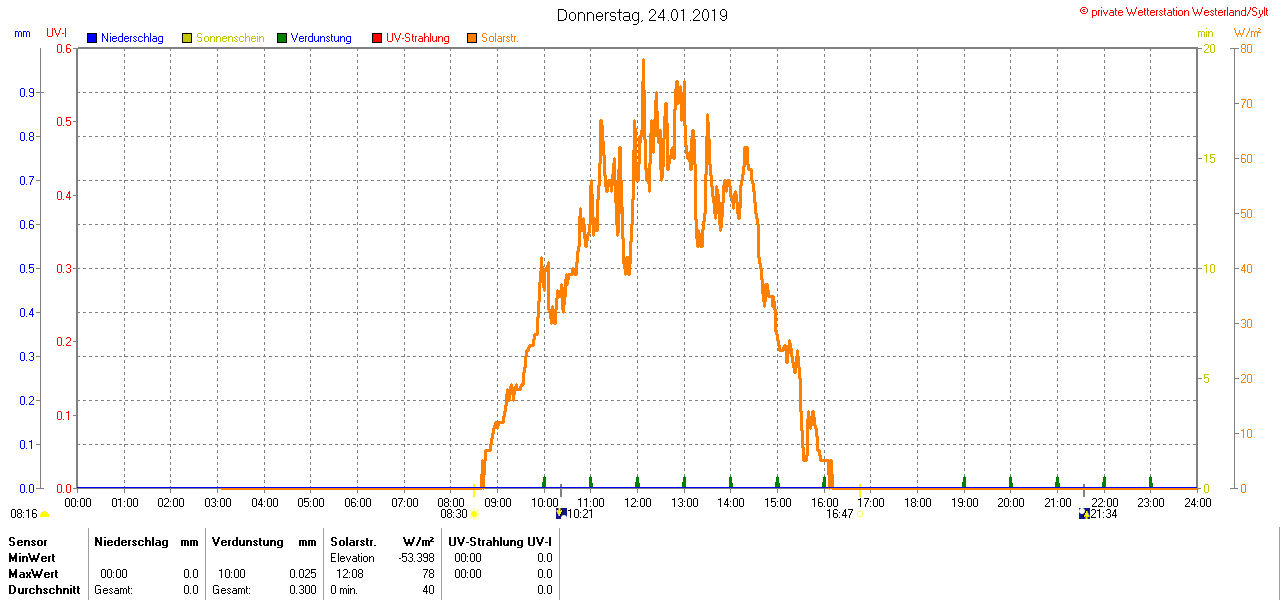Click the moon icon beside 10:21
Image resolution: width=1280 pixels, height=600 pixels.
click(561, 513)
